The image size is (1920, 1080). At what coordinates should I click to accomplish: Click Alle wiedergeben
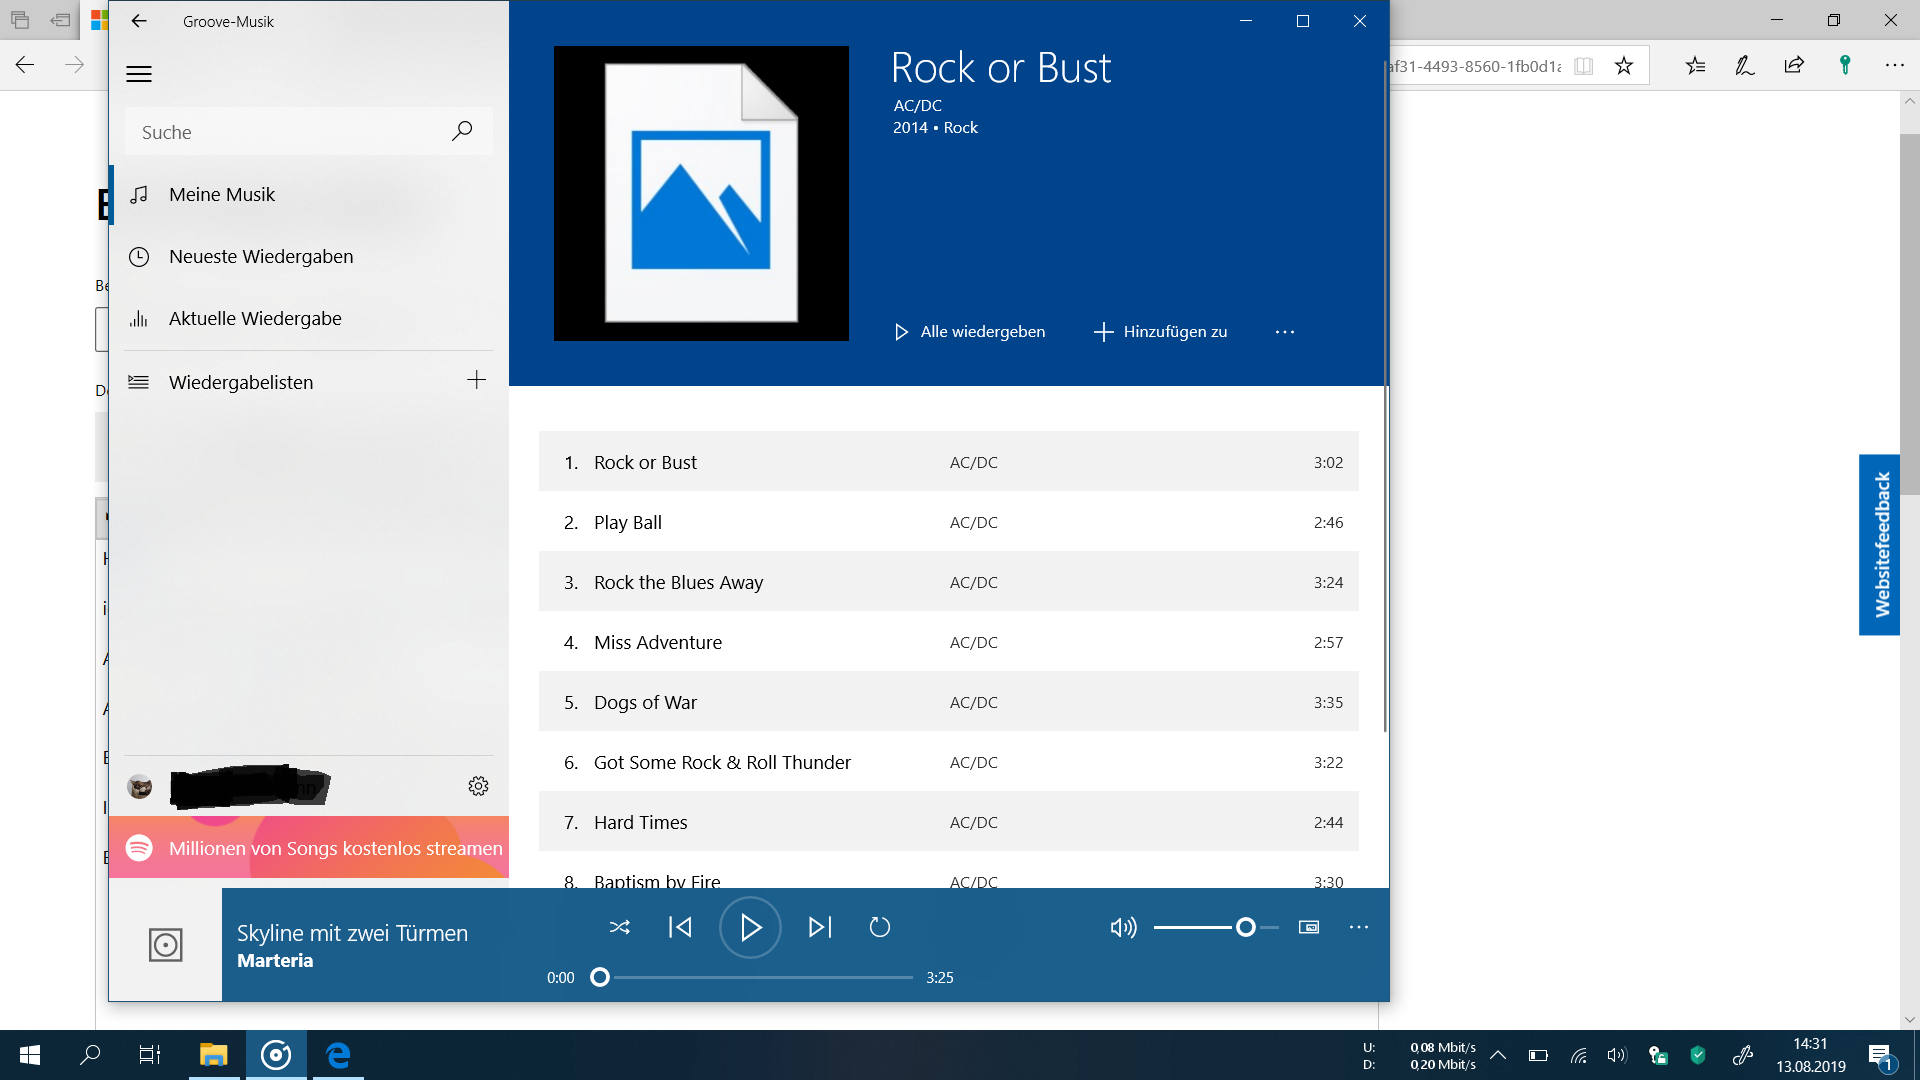coord(970,331)
